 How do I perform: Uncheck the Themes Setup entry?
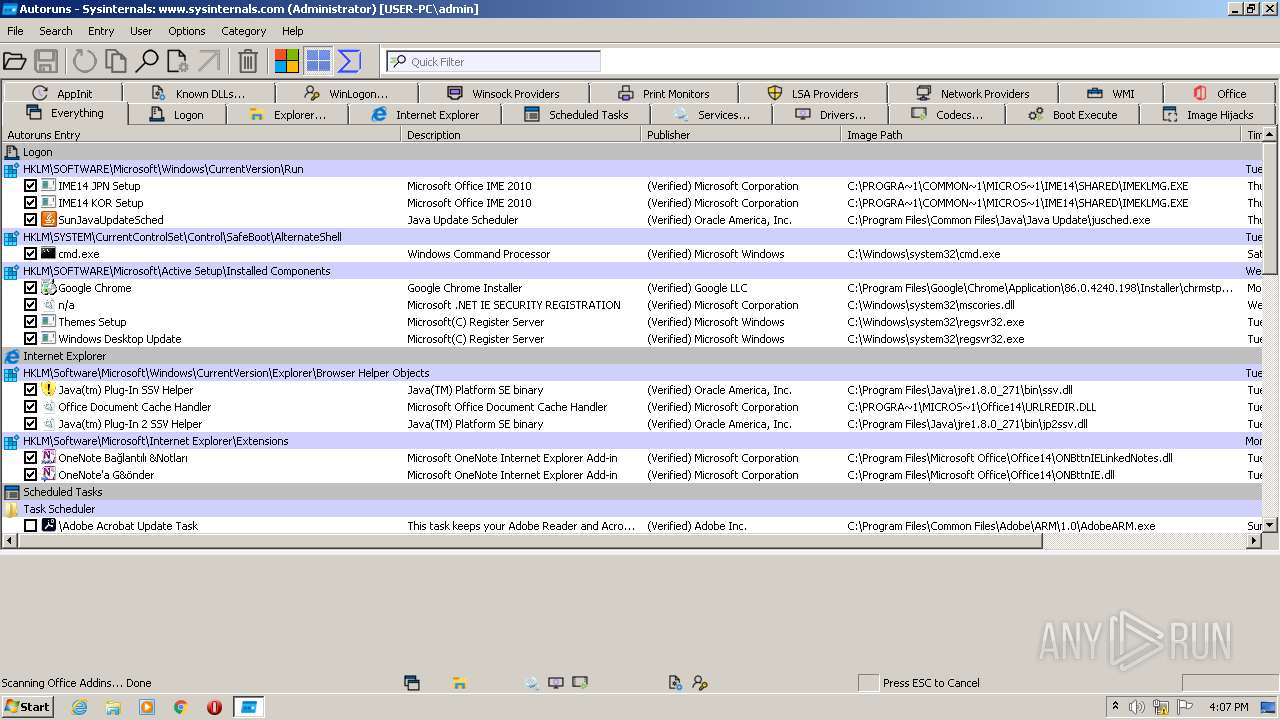tap(30, 322)
